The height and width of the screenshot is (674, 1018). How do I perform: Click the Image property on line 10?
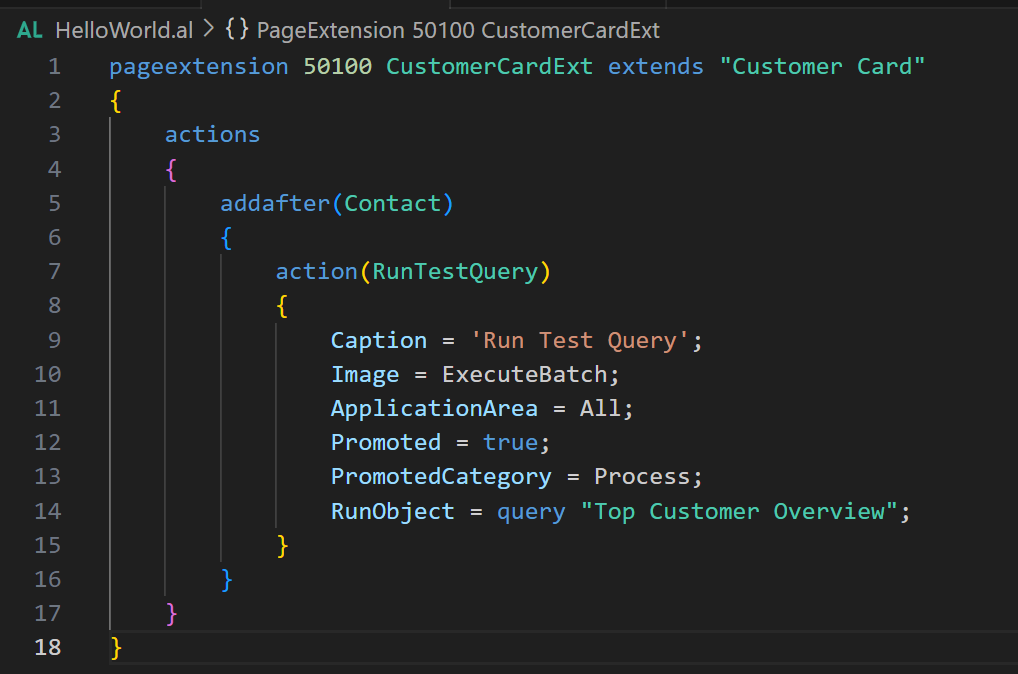(x=365, y=375)
